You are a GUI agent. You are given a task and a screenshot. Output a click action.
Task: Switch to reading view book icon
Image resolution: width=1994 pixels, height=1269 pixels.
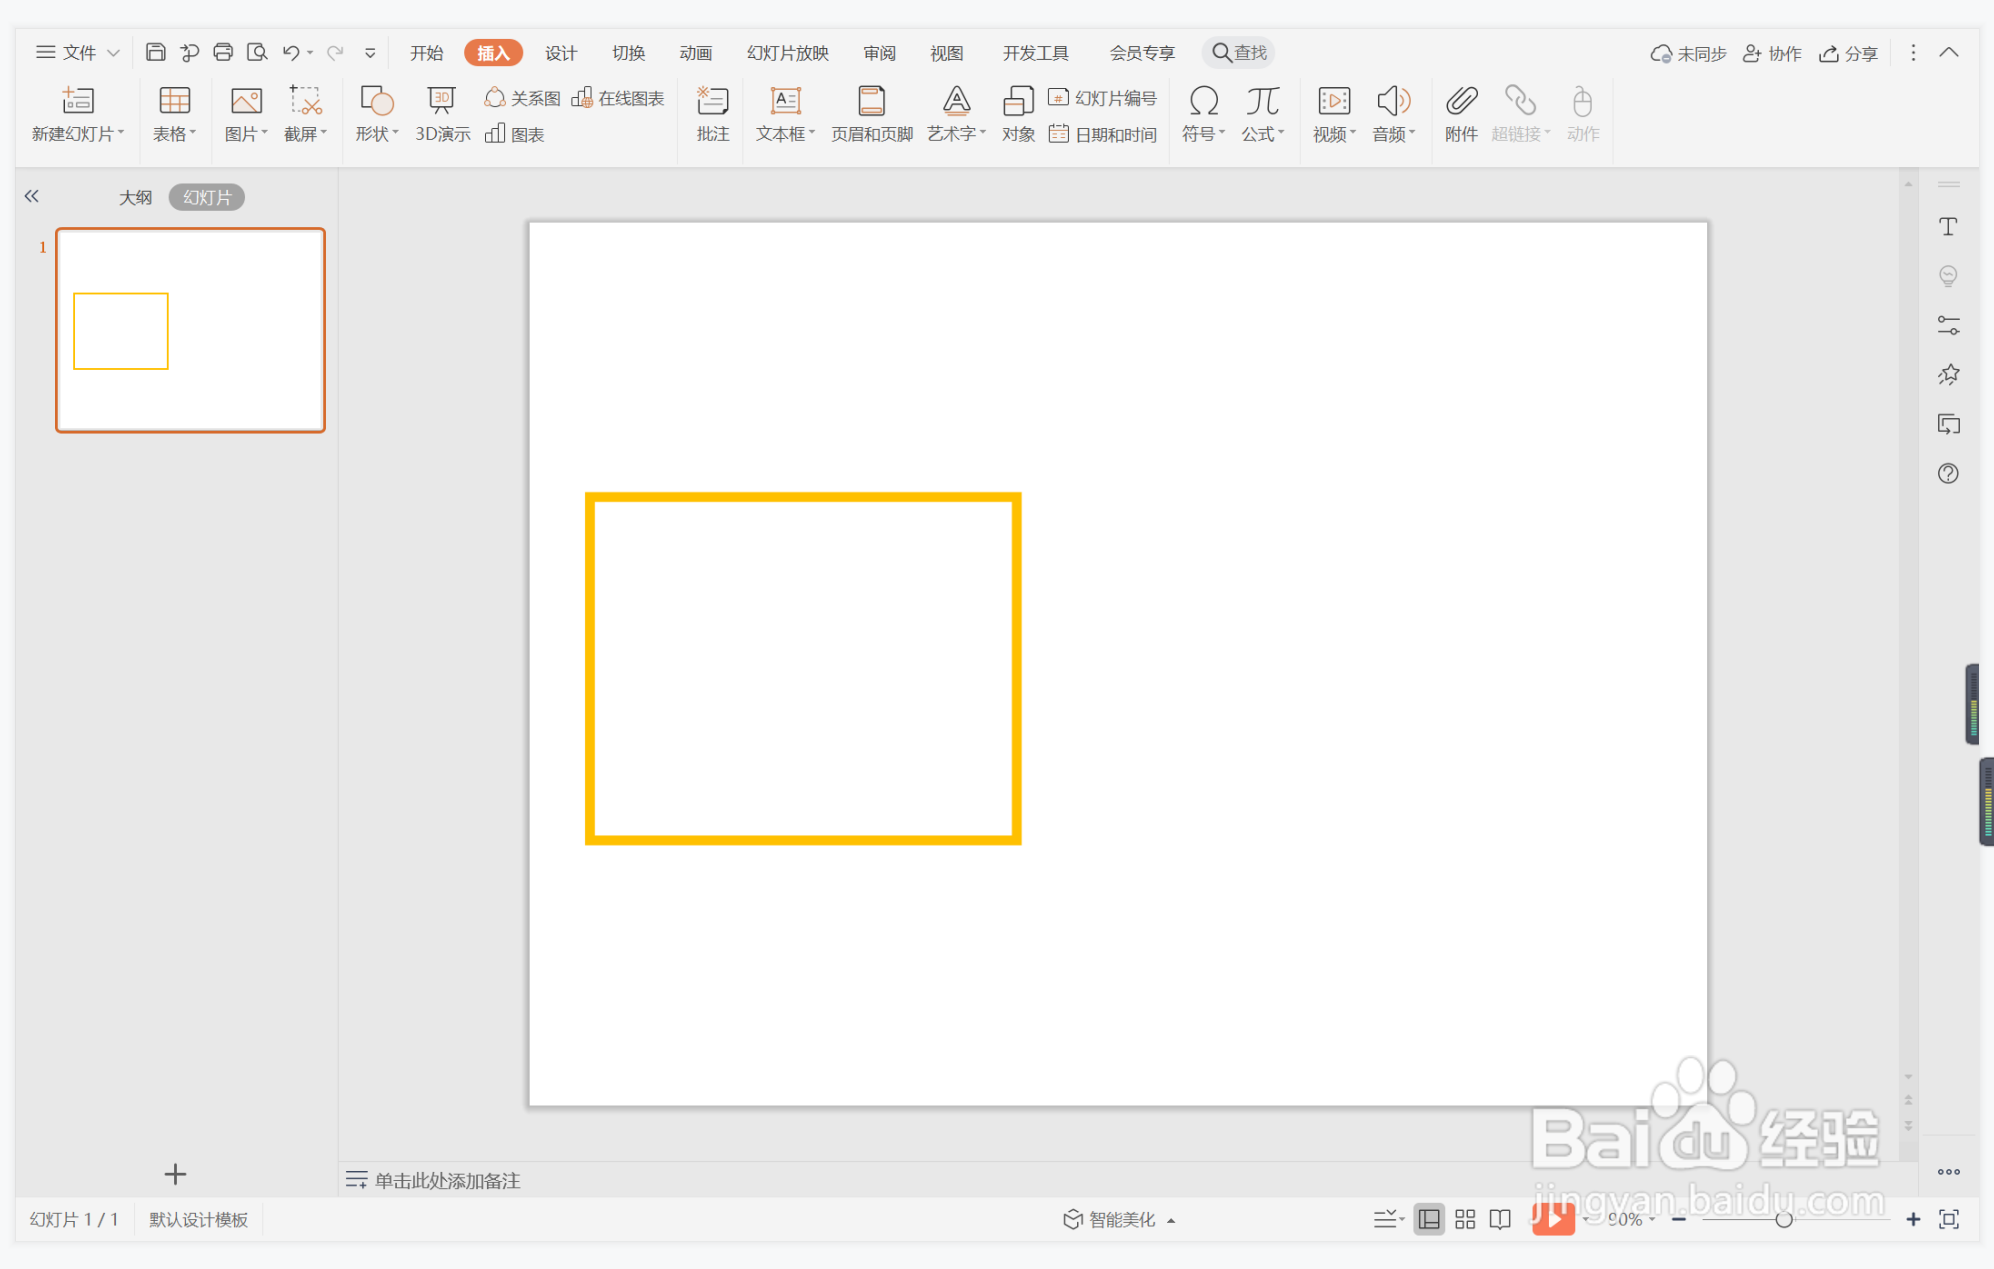point(1500,1219)
